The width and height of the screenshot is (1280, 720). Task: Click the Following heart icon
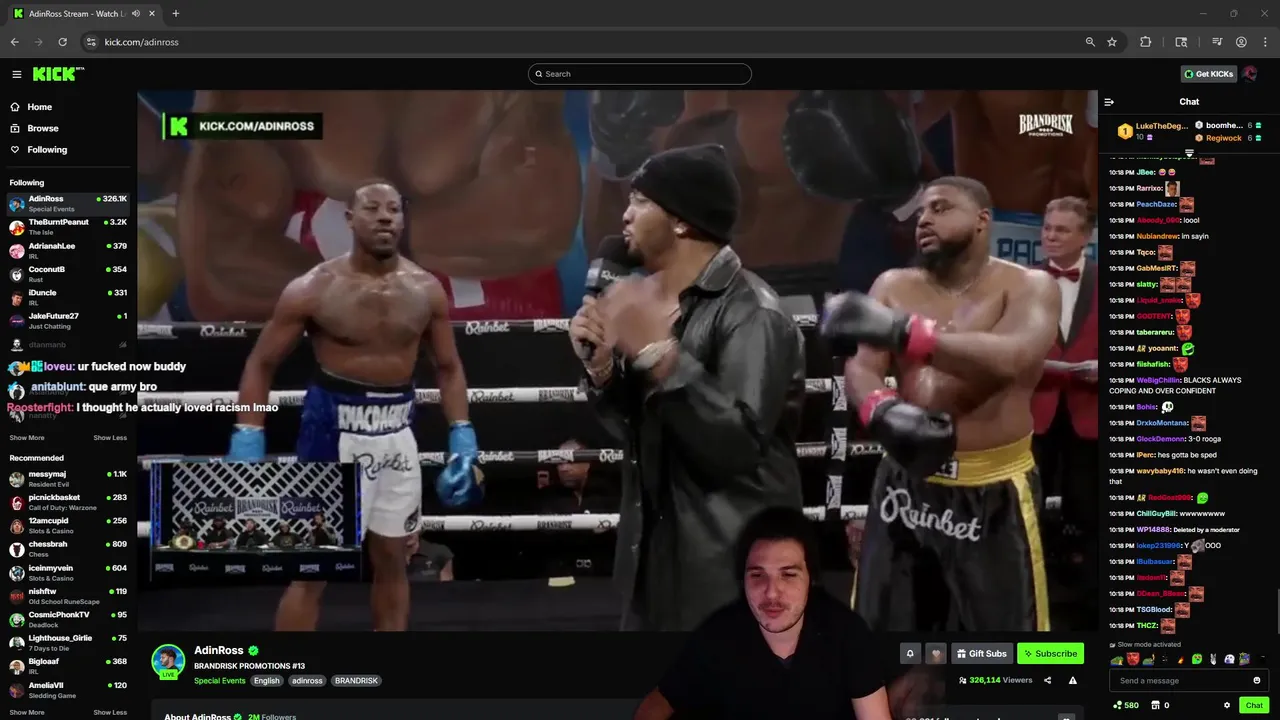15,150
